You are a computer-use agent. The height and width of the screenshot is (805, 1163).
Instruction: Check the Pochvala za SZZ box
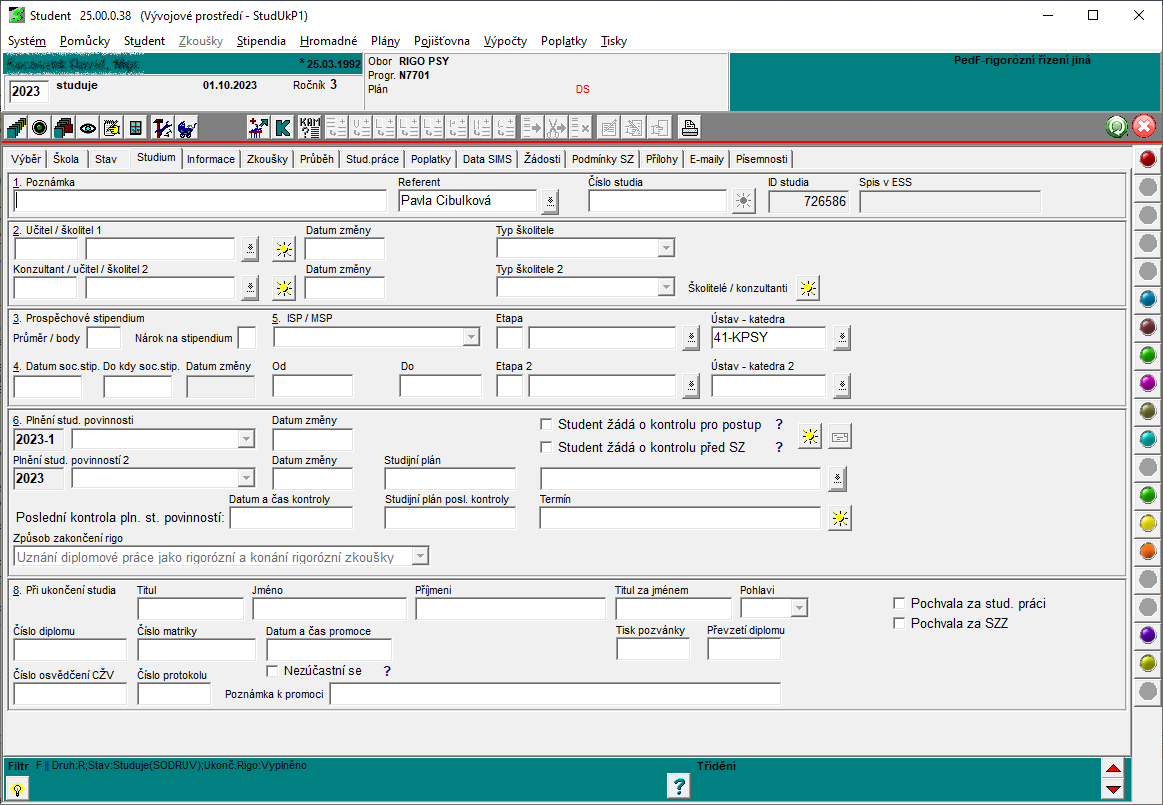(899, 623)
